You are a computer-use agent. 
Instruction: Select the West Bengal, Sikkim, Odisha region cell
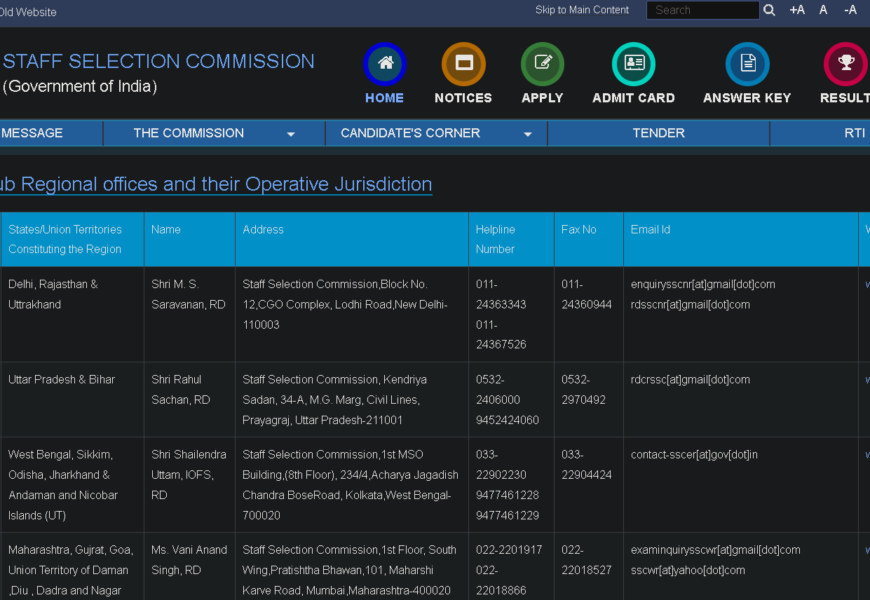coord(72,485)
